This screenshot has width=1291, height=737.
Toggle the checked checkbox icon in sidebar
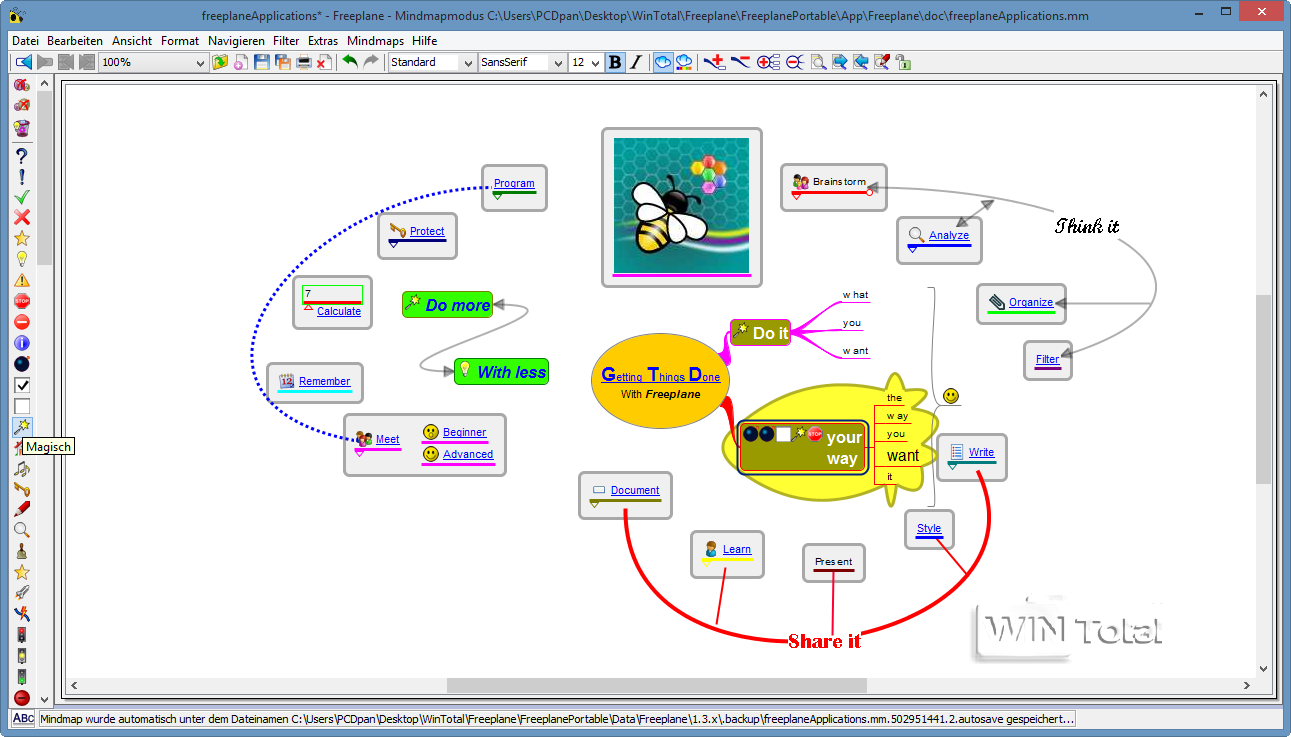(21, 385)
